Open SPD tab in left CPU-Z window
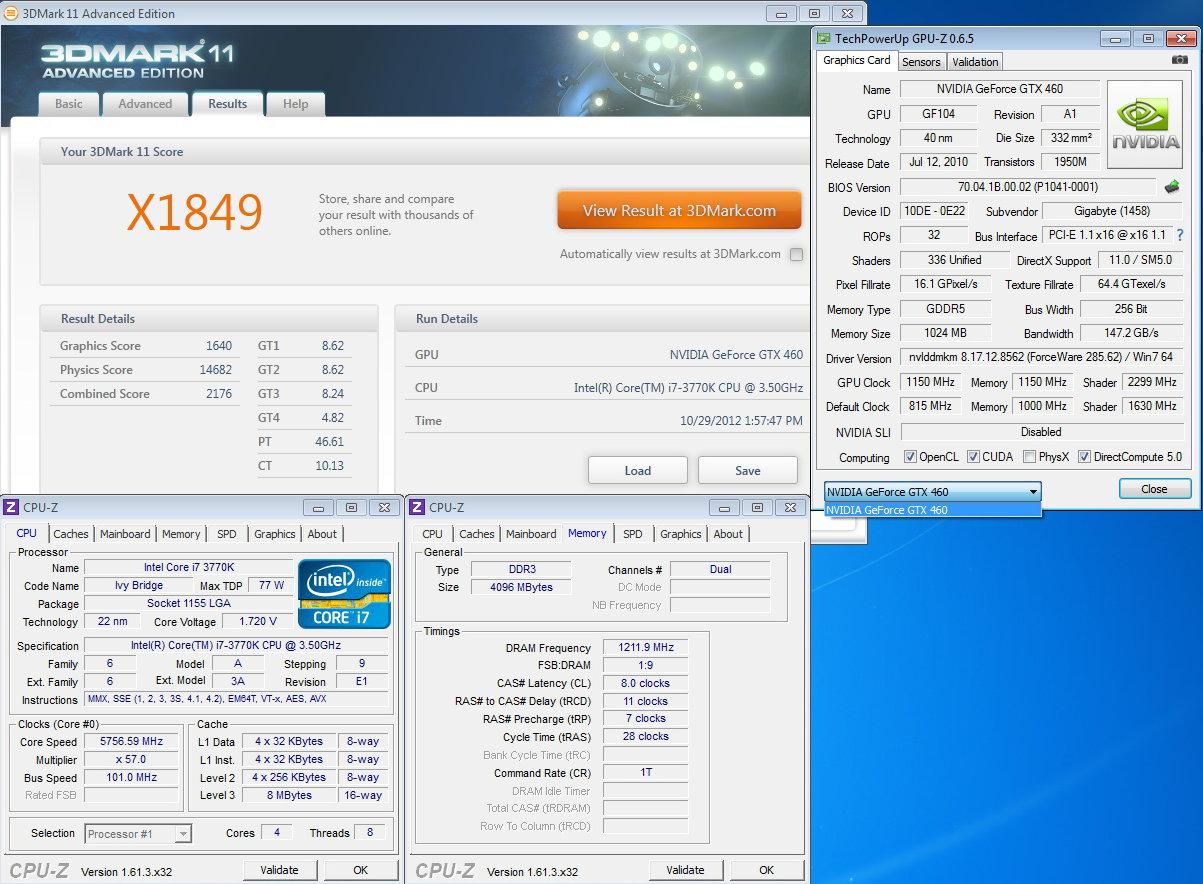The height and width of the screenshot is (884, 1203). [x=227, y=534]
